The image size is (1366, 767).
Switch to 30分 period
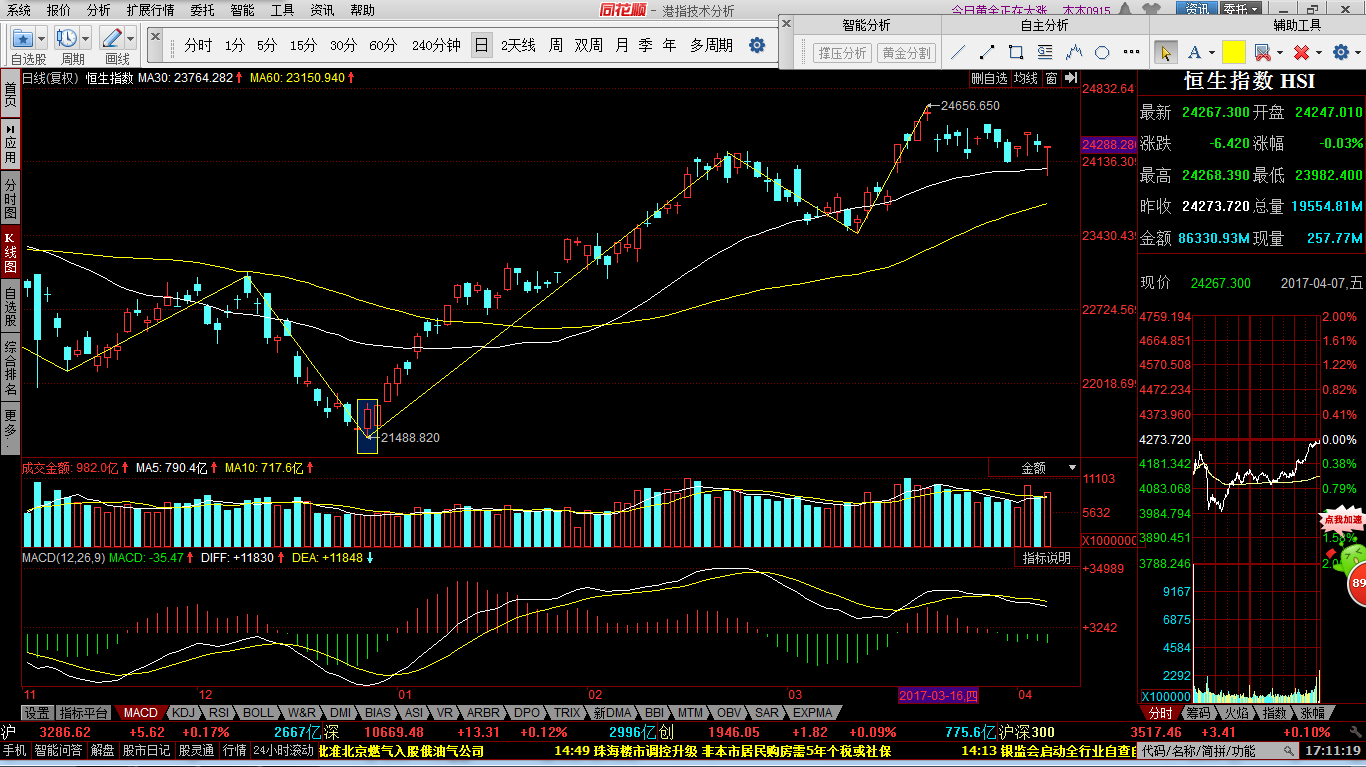click(343, 45)
